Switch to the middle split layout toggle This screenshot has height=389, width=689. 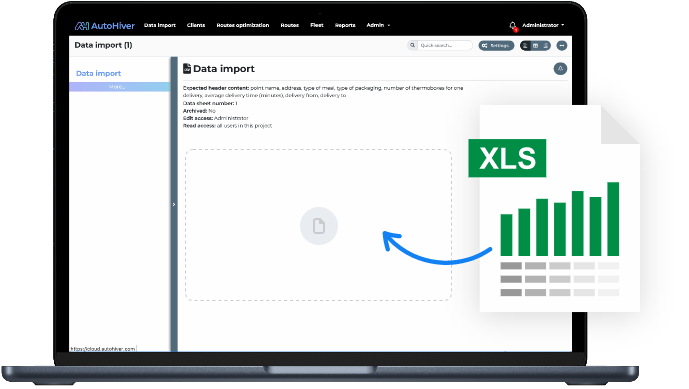click(x=535, y=46)
